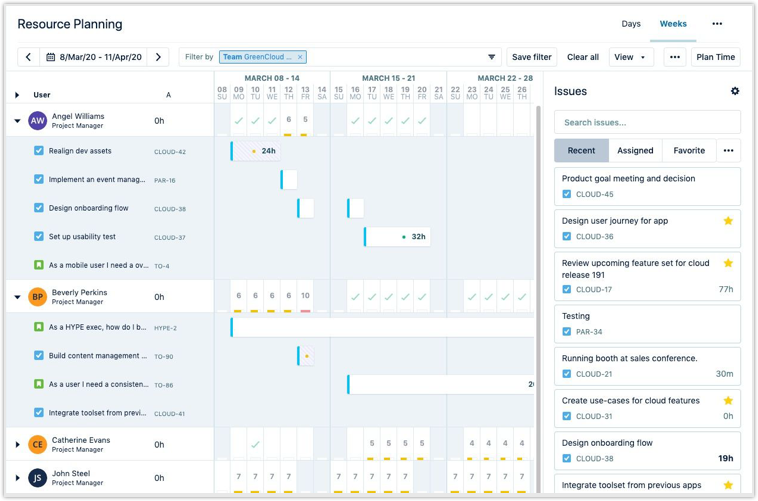The image size is (758, 501).
Task: Toggle checkbox for Realign dev assets
Action: point(39,151)
